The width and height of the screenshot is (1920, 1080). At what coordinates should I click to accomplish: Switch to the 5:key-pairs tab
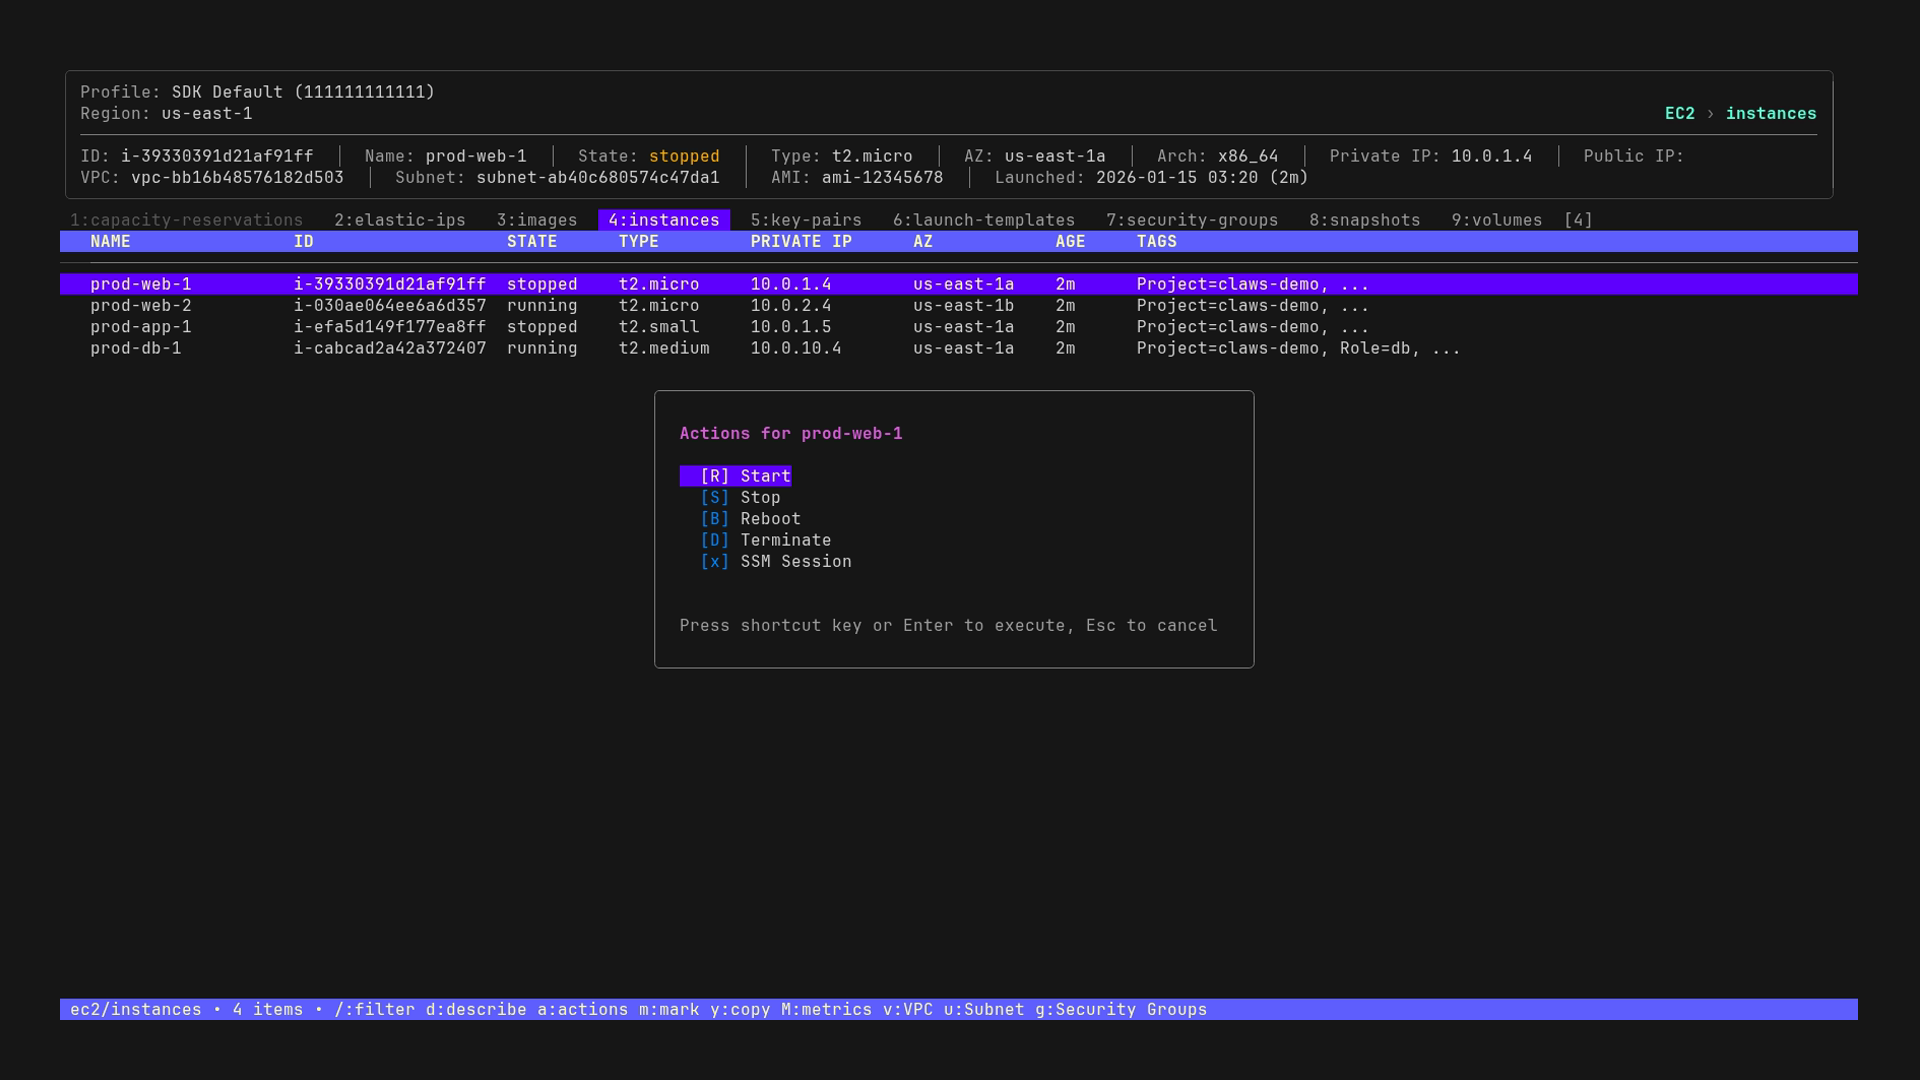click(x=806, y=220)
